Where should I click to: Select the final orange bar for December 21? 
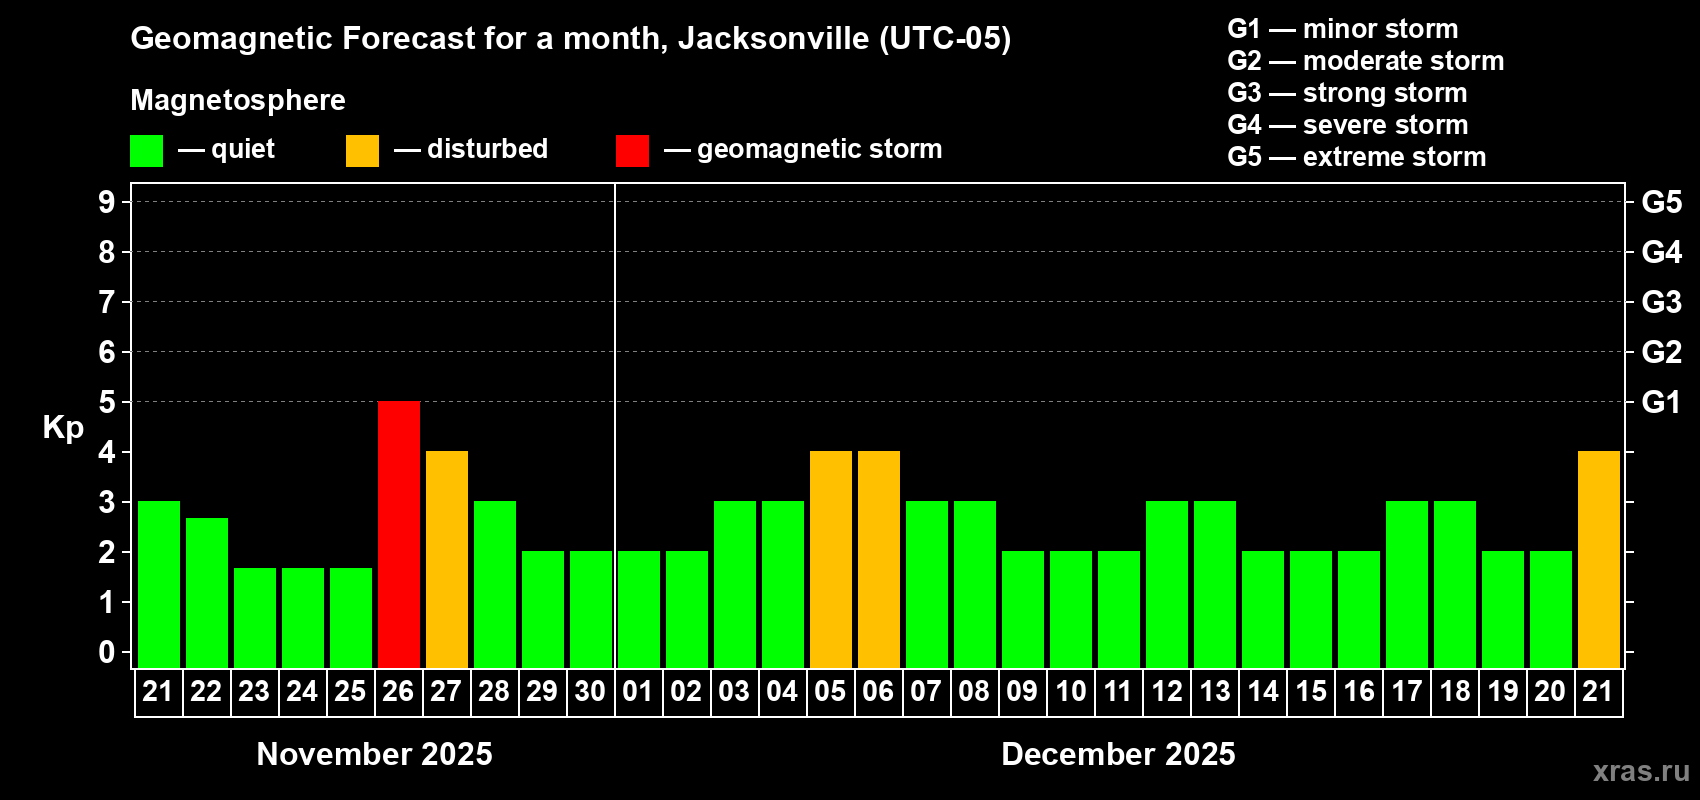[x=1599, y=559]
